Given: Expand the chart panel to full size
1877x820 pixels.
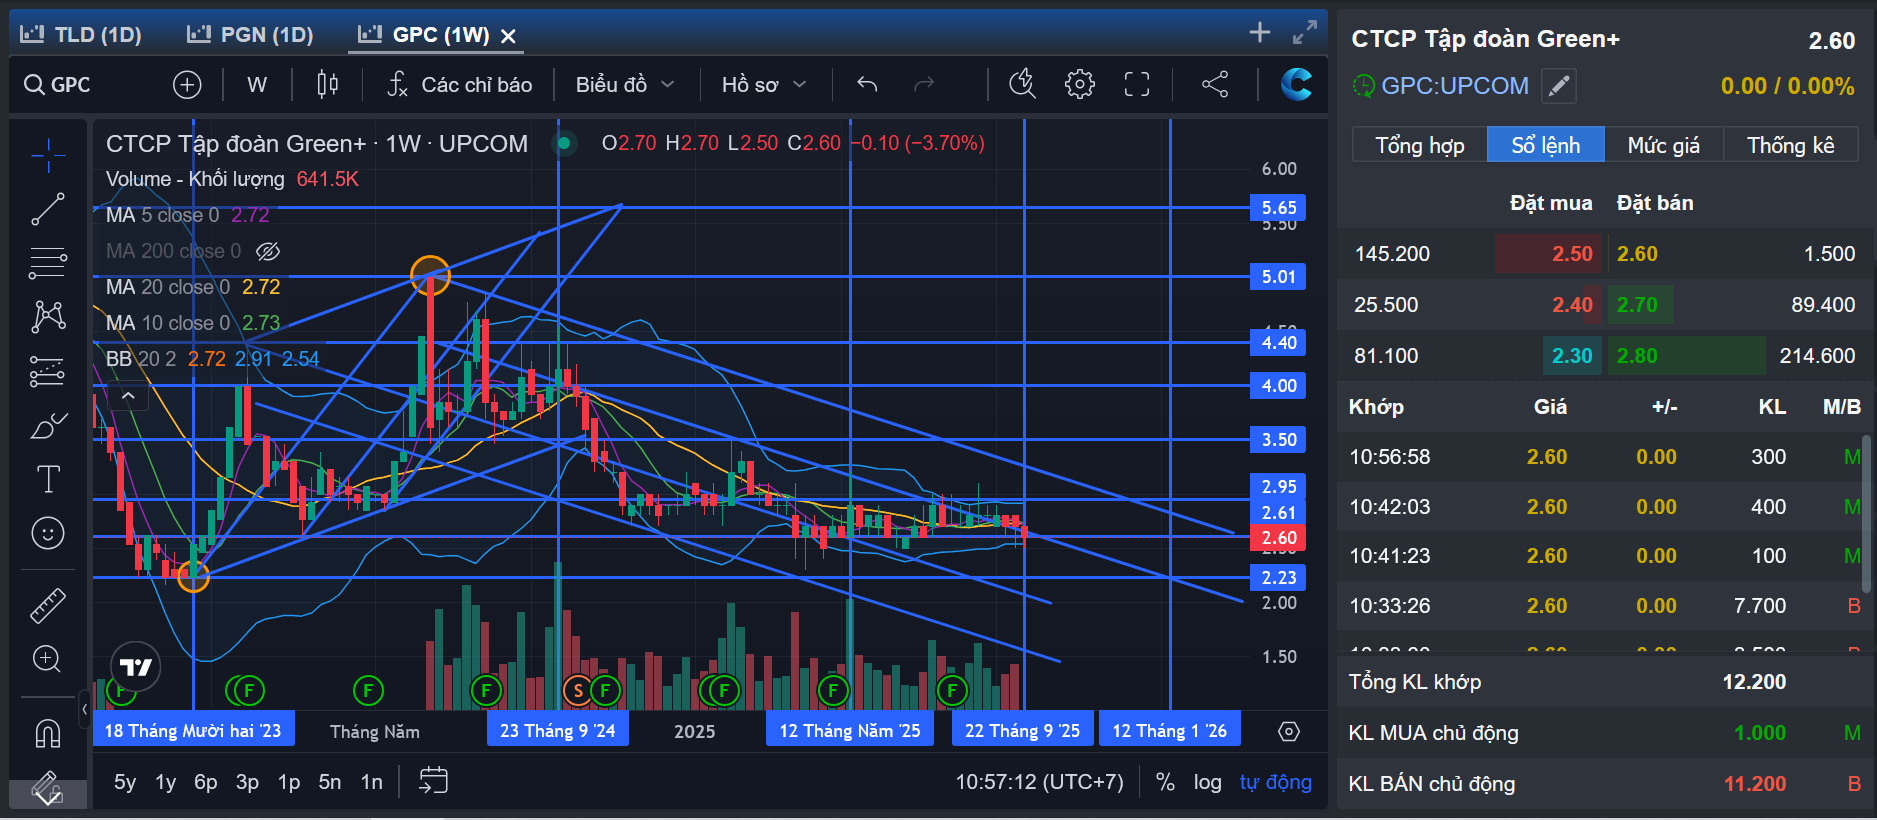Looking at the screenshot, I should pyautogui.click(x=1304, y=33).
